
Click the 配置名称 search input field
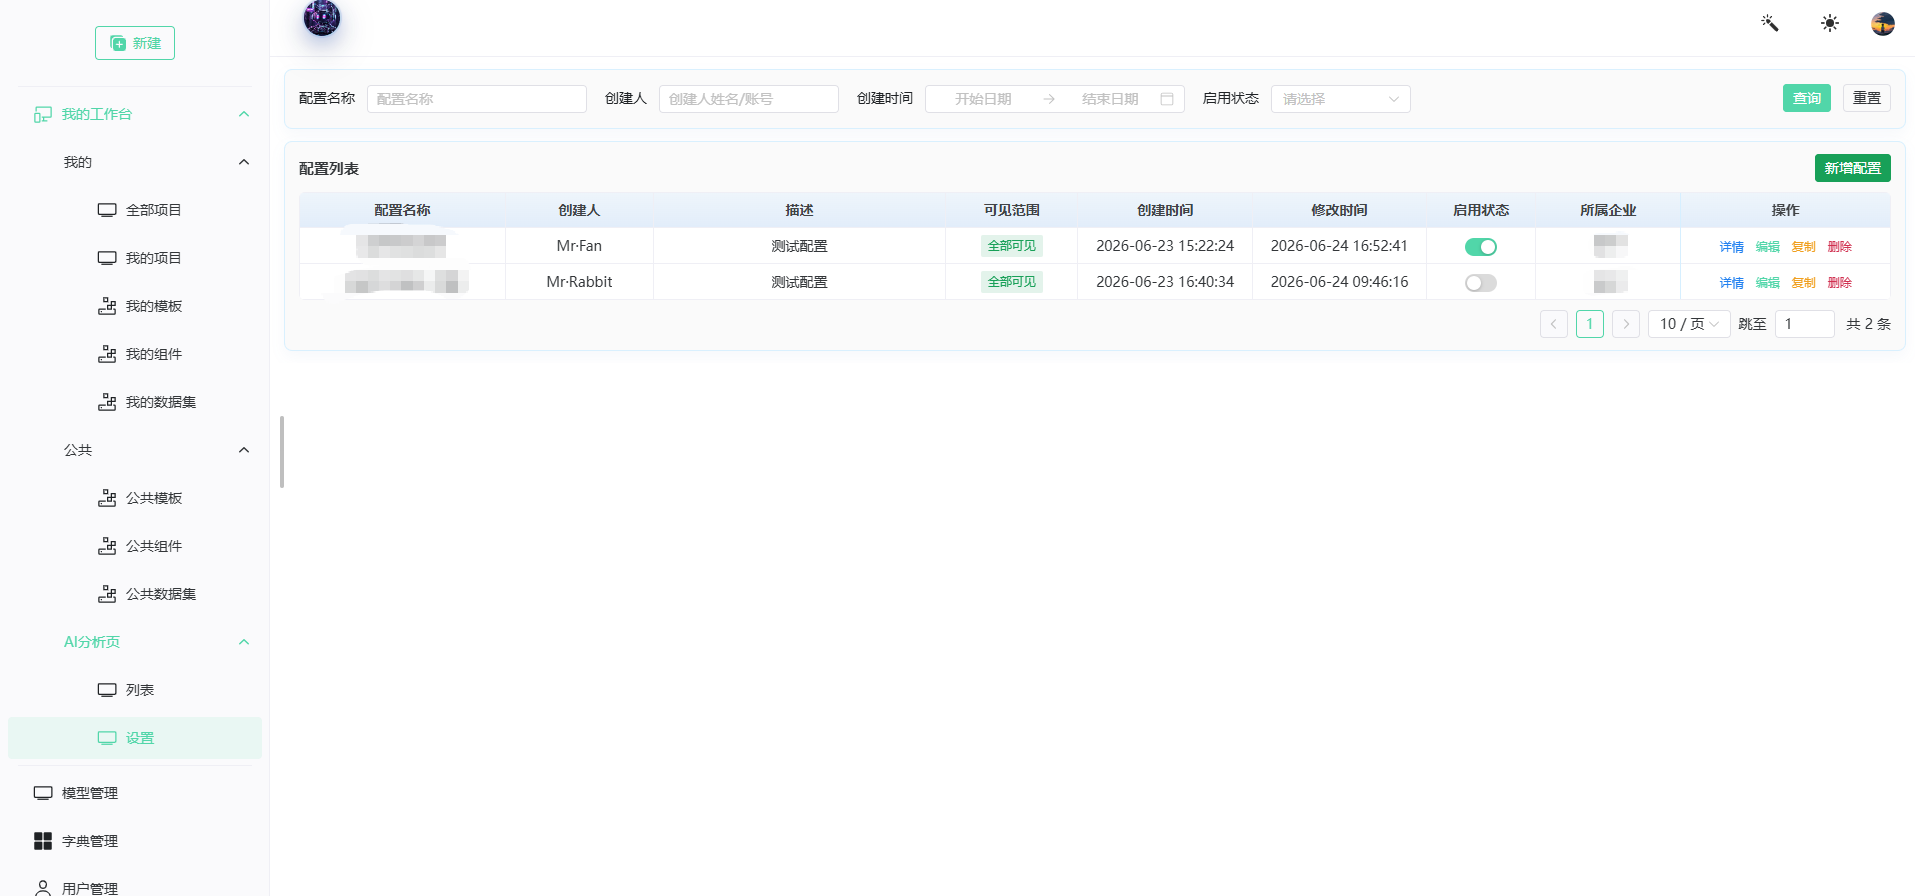click(476, 99)
